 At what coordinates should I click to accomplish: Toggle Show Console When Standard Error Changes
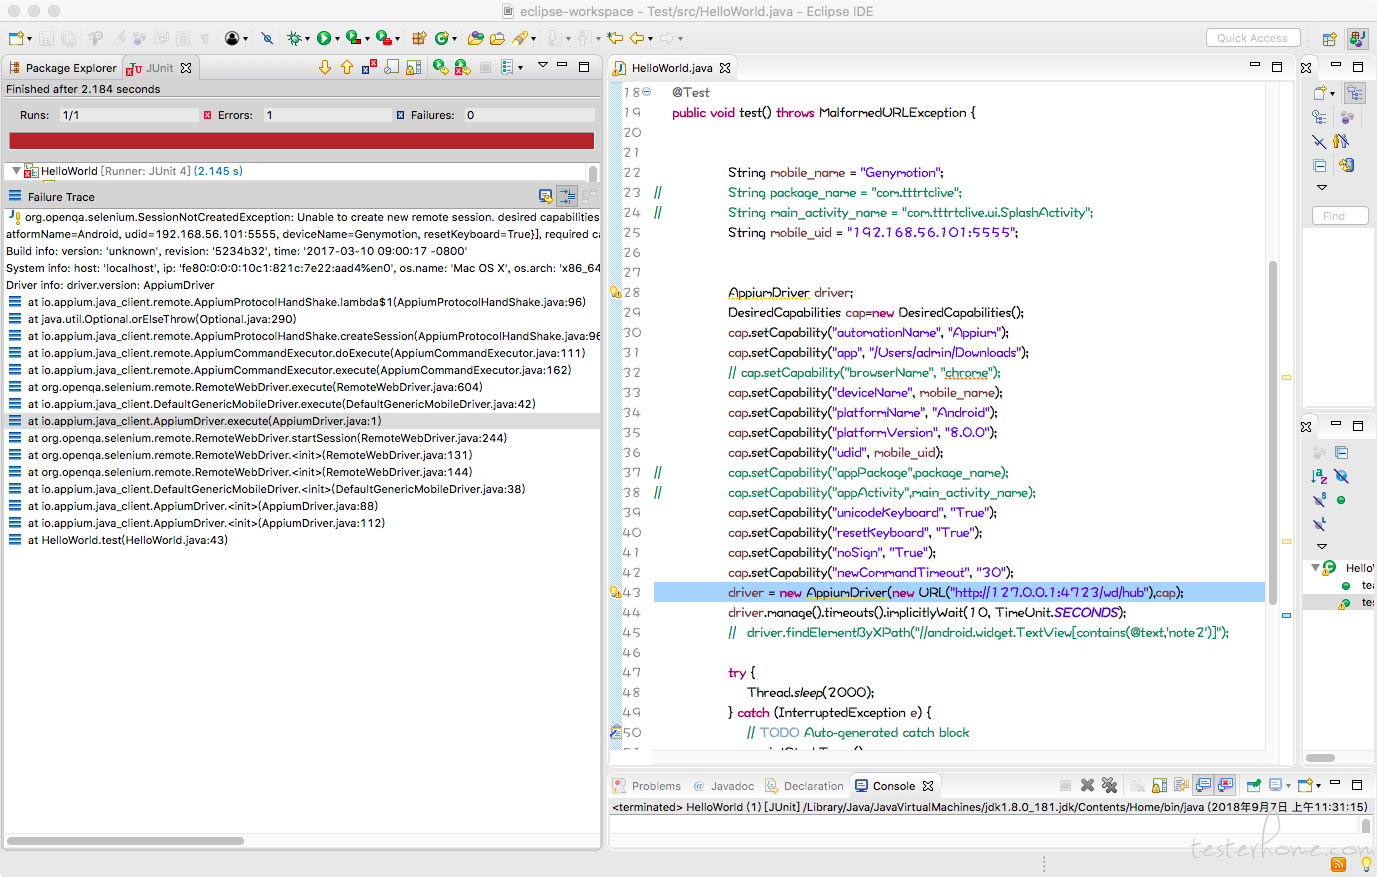pos(1225,785)
